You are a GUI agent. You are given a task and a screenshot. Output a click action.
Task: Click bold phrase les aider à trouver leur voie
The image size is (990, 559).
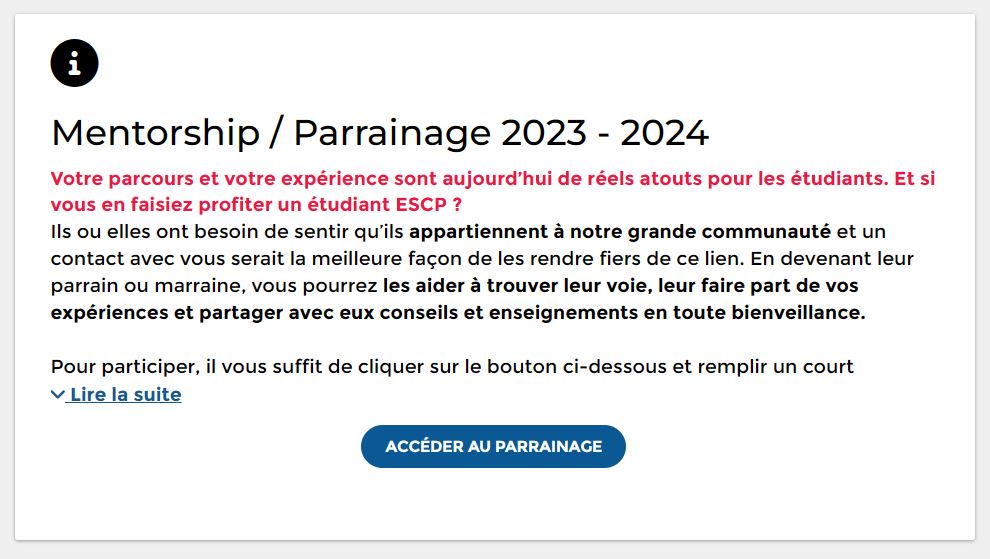point(516,286)
